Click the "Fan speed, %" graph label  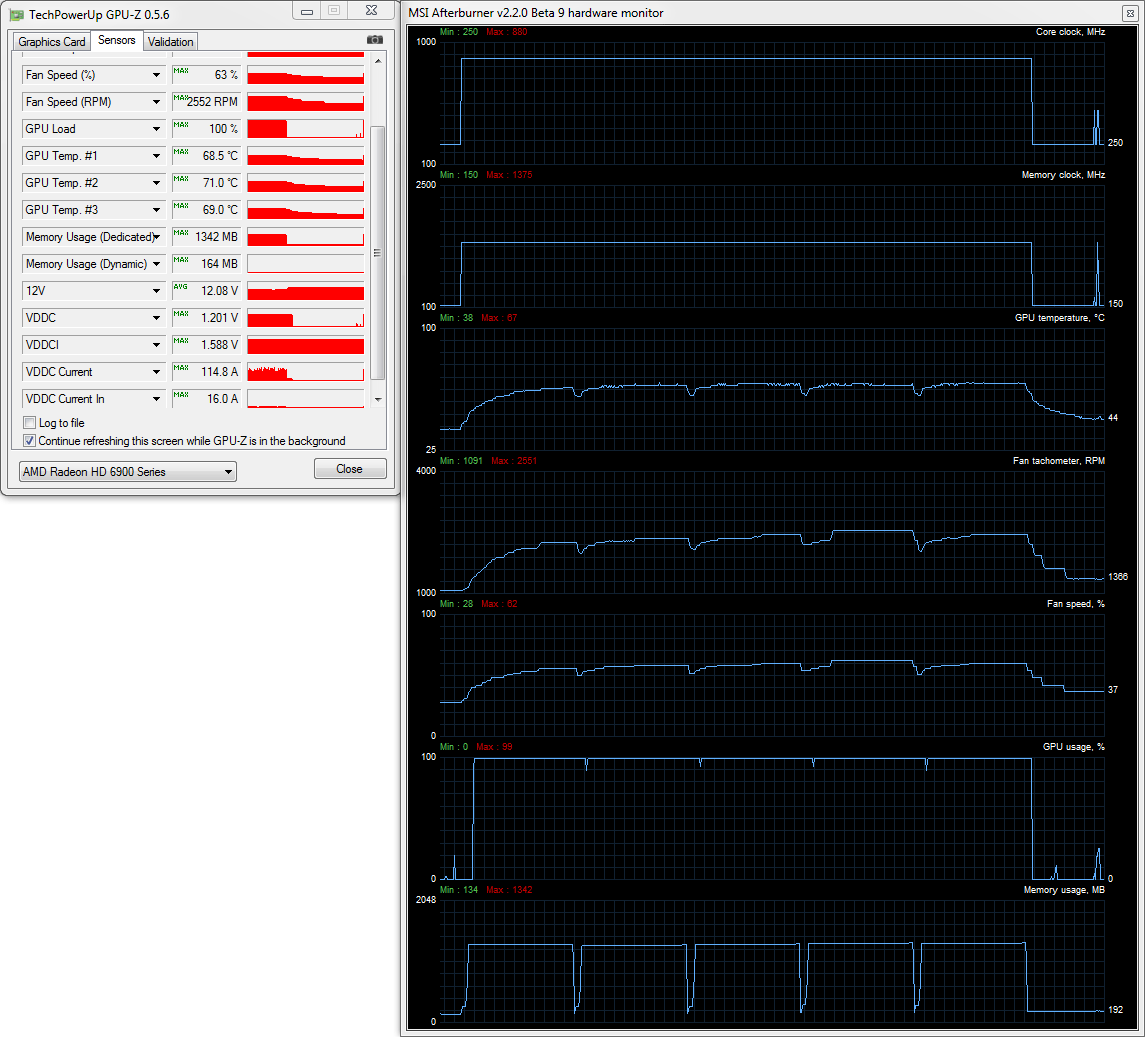click(x=1076, y=605)
